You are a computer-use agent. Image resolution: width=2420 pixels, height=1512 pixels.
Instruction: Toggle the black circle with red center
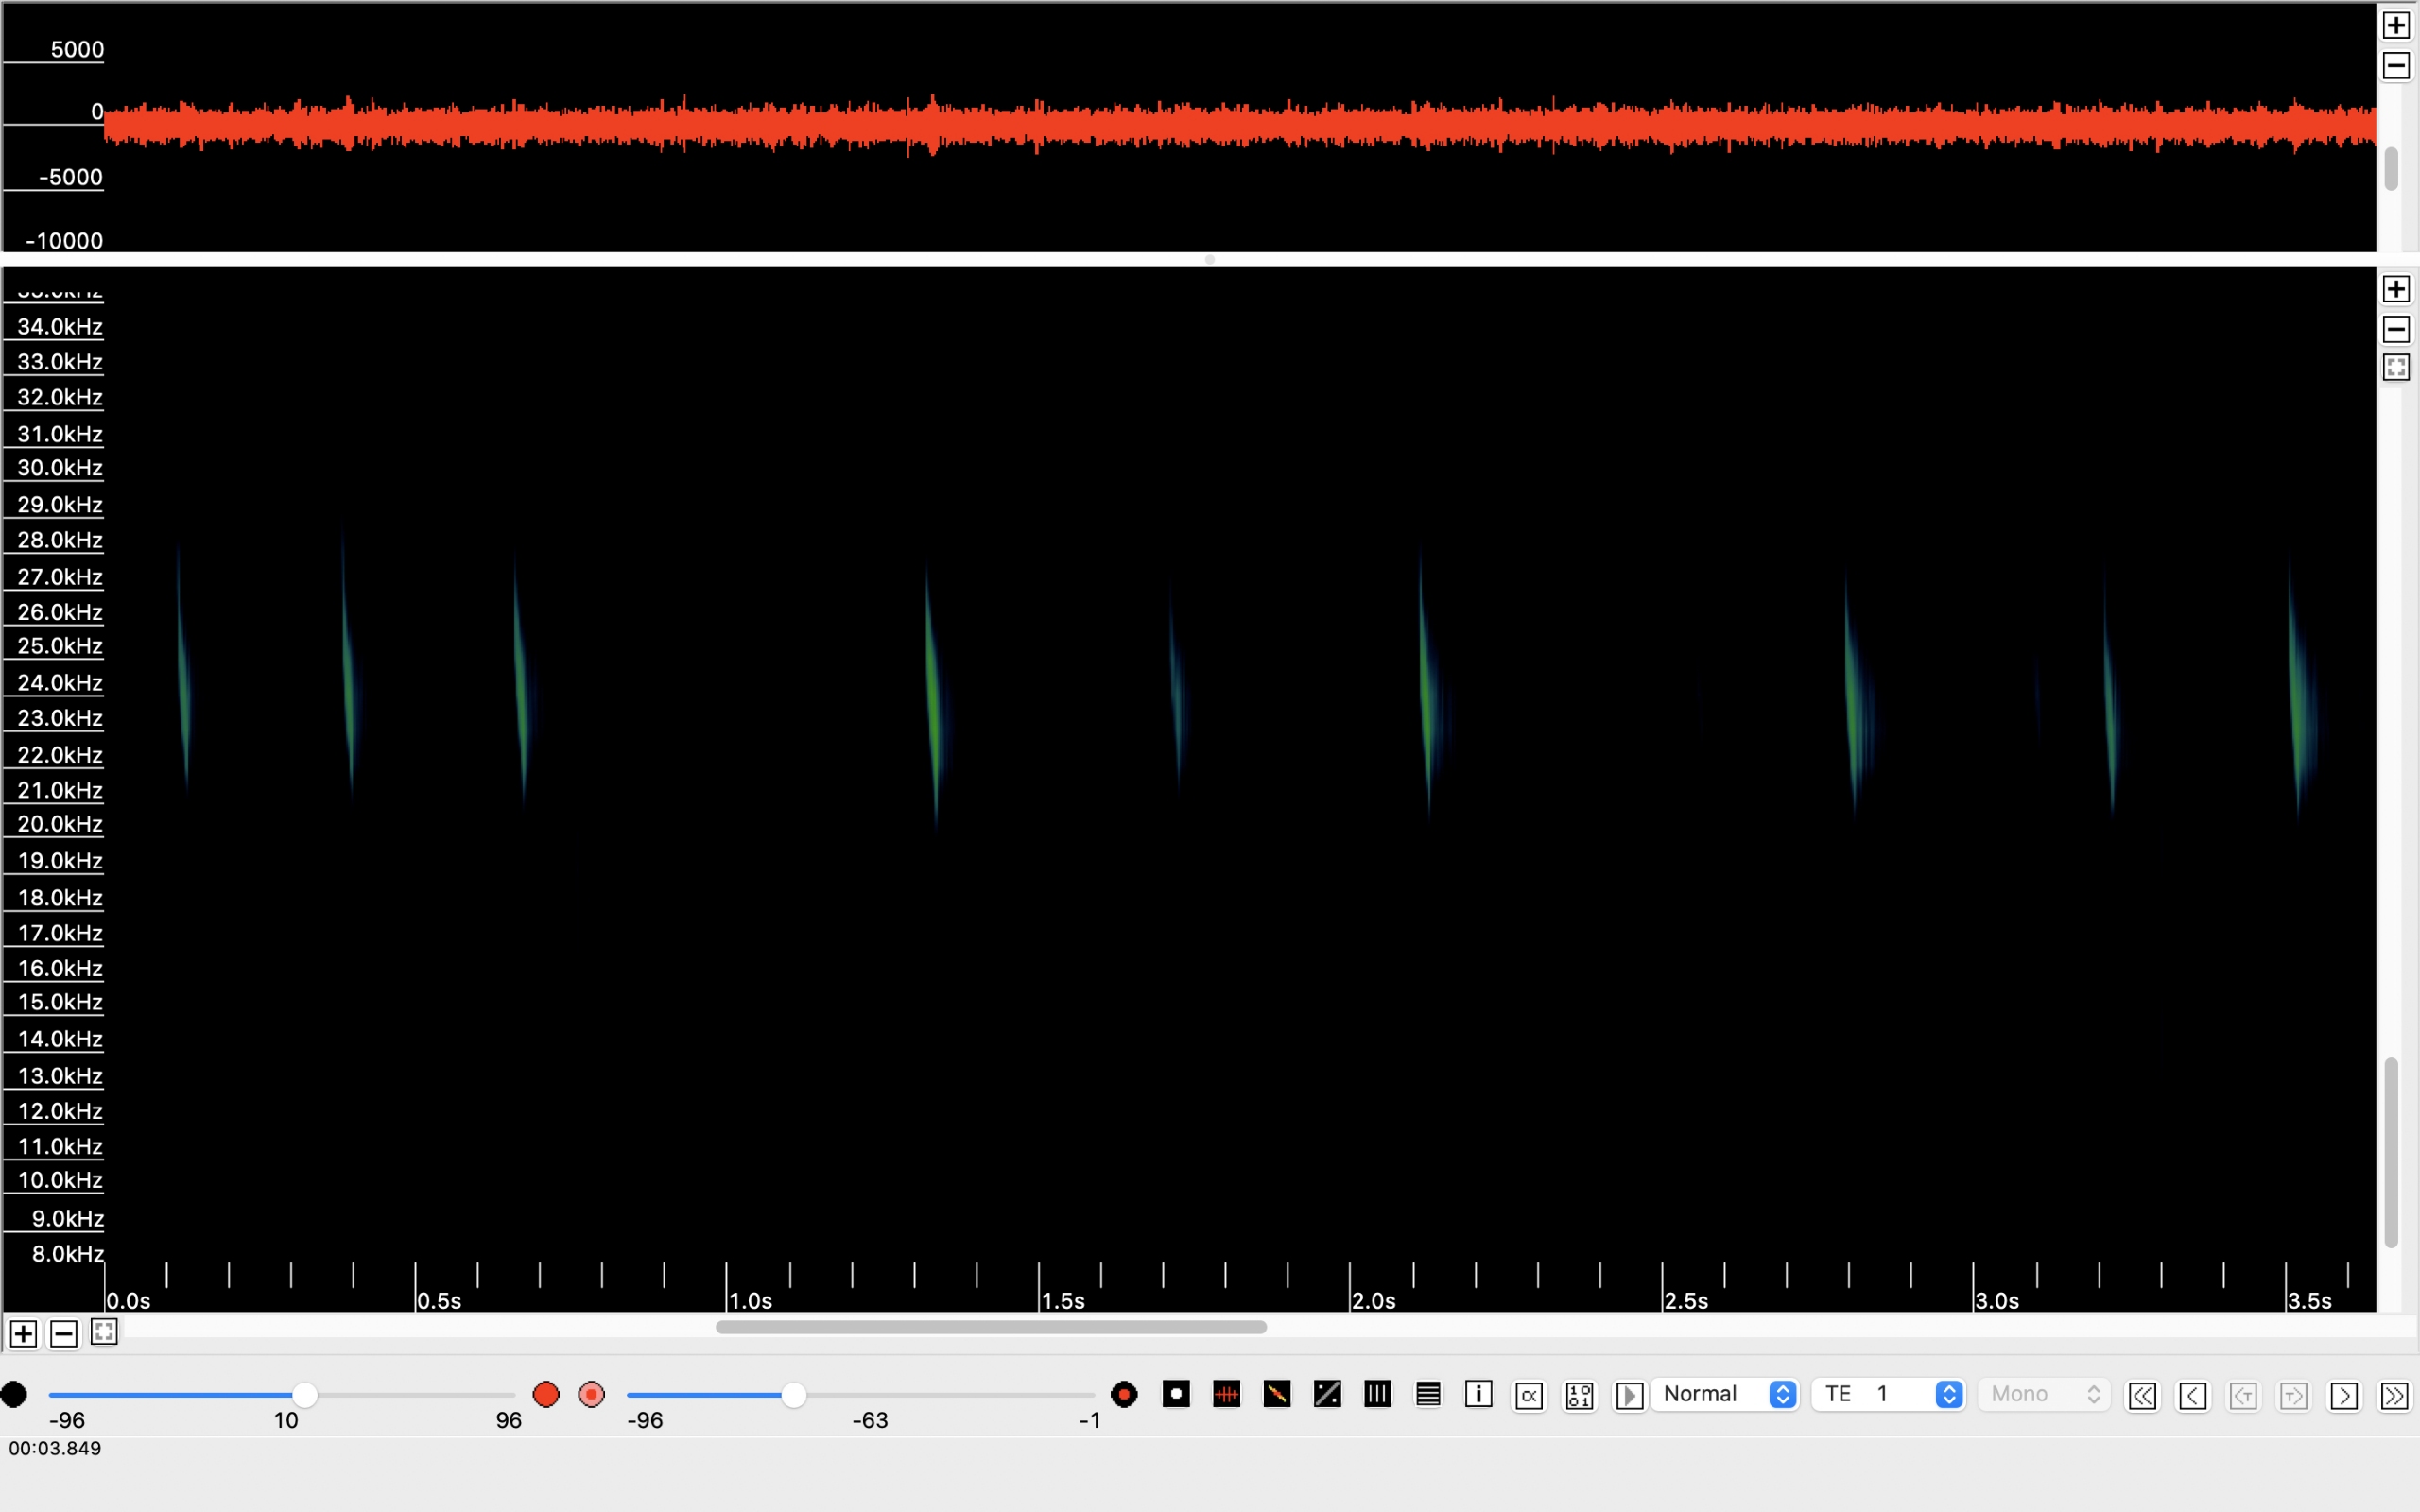point(1124,1394)
